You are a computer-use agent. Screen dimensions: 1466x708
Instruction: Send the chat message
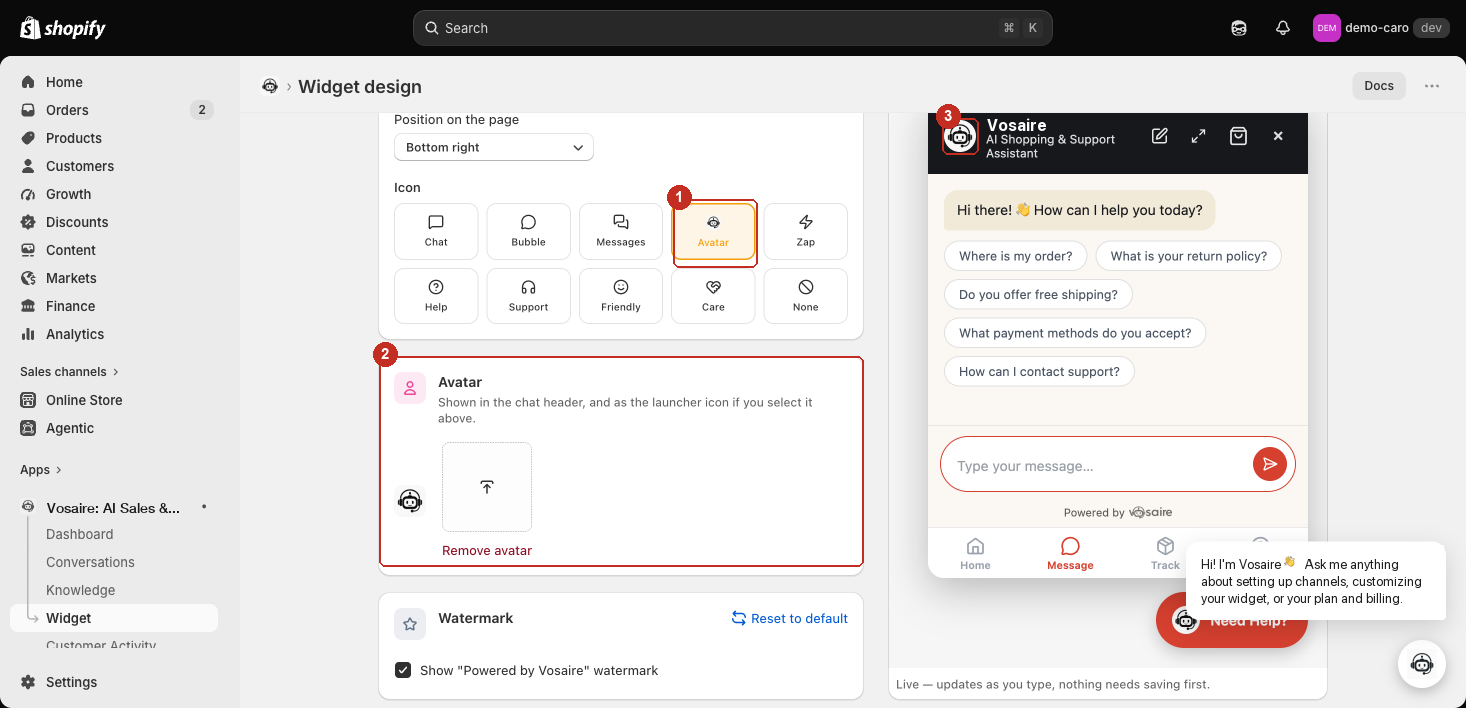(1269, 464)
